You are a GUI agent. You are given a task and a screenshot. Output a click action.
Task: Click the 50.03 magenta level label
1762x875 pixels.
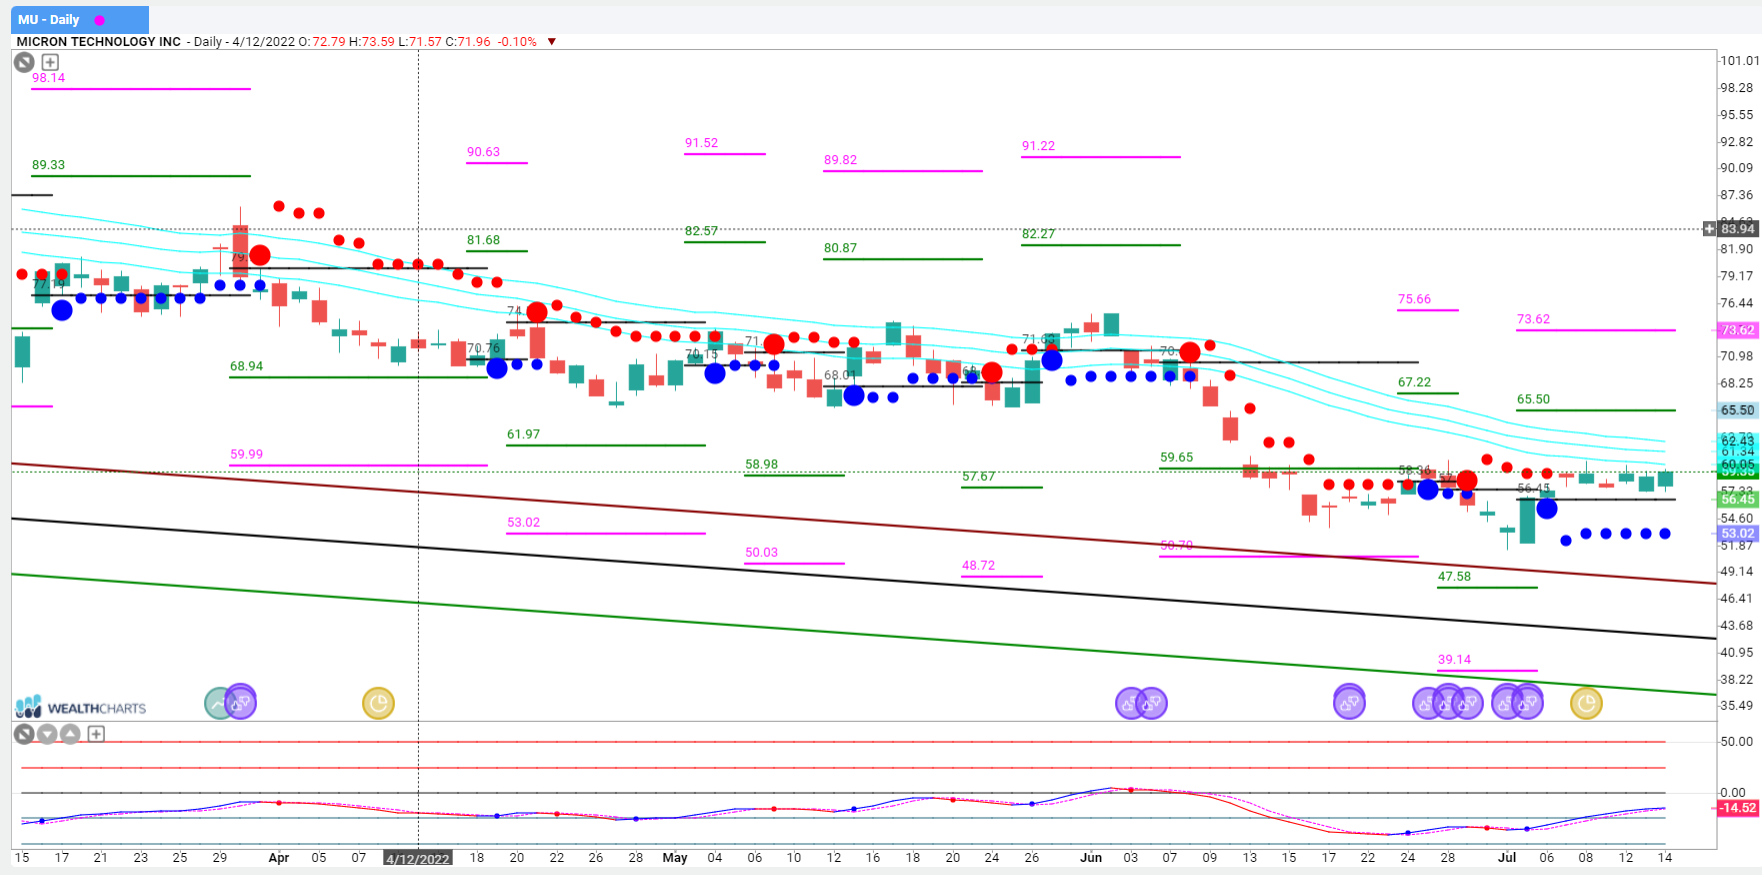pyautogui.click(x=761, y=552)
